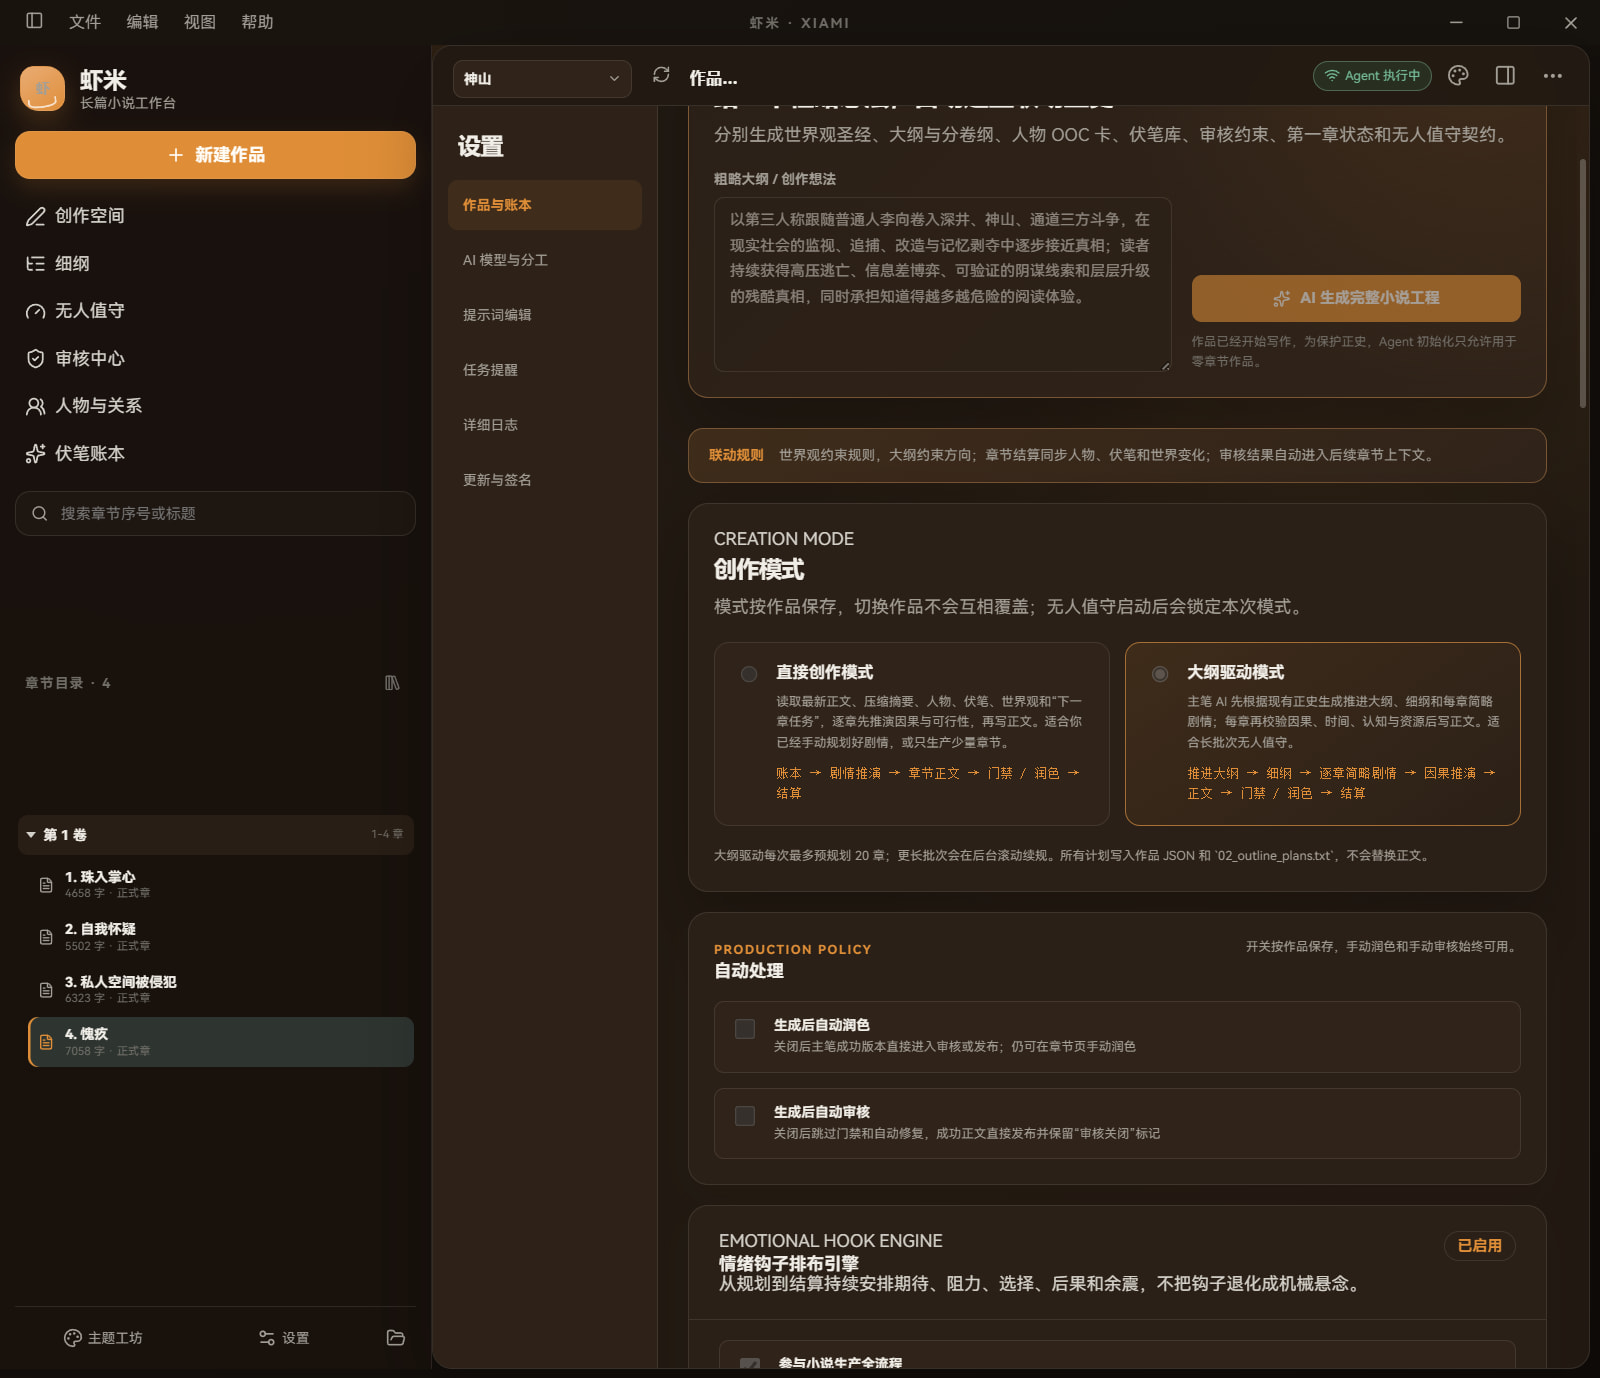Collapse the 第 1 卷 volume expander
This screenshot has height=1378, width=1600.
click(x=31, y=835)
